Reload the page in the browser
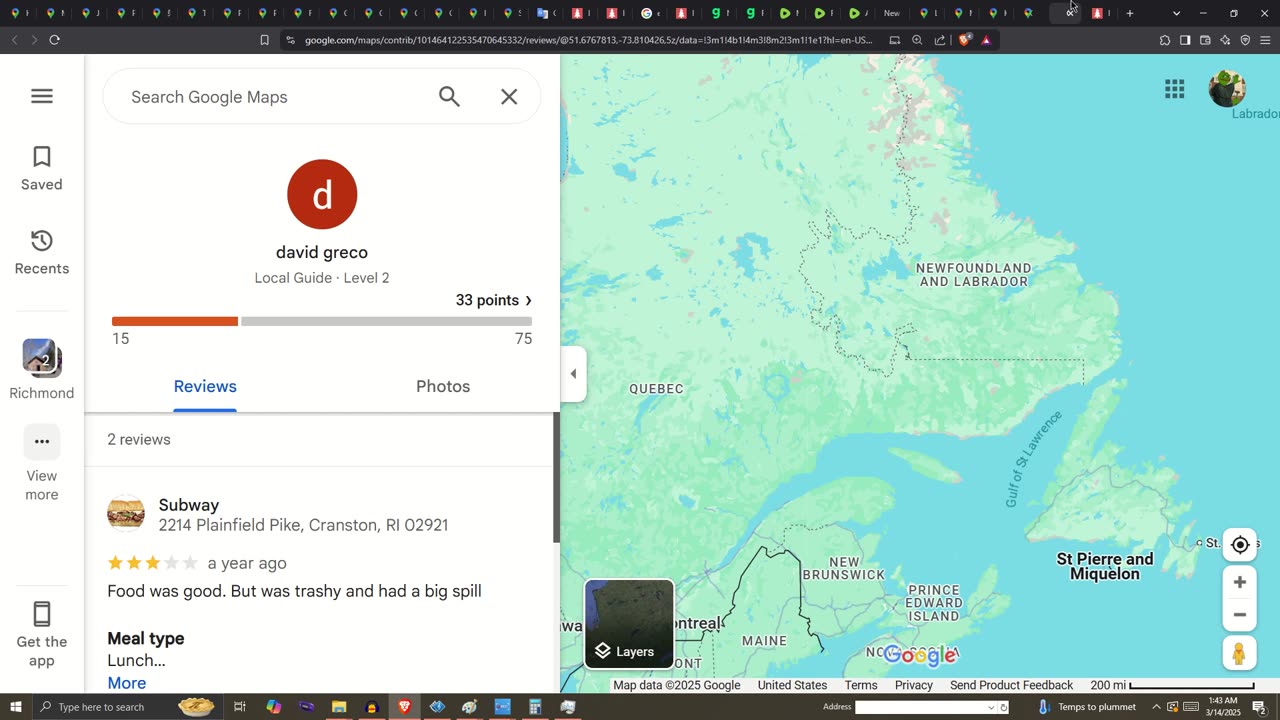Image resolution: width=1280 pixels, height=720 pixels. pos(54,40)
